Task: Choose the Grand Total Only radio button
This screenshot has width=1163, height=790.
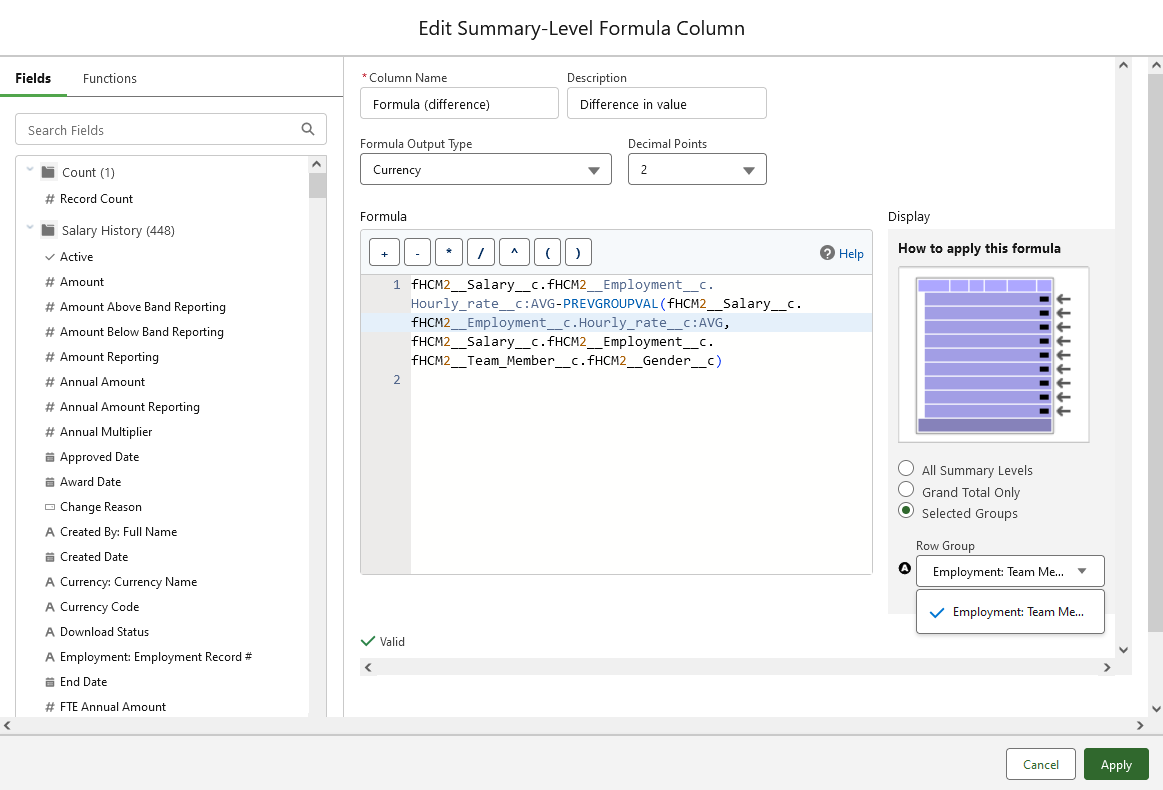Action: click(x=906, y=490)
